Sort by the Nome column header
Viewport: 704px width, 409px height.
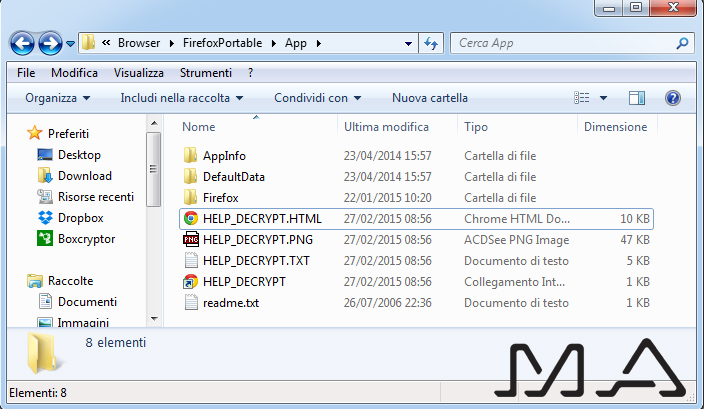[198, 127]
